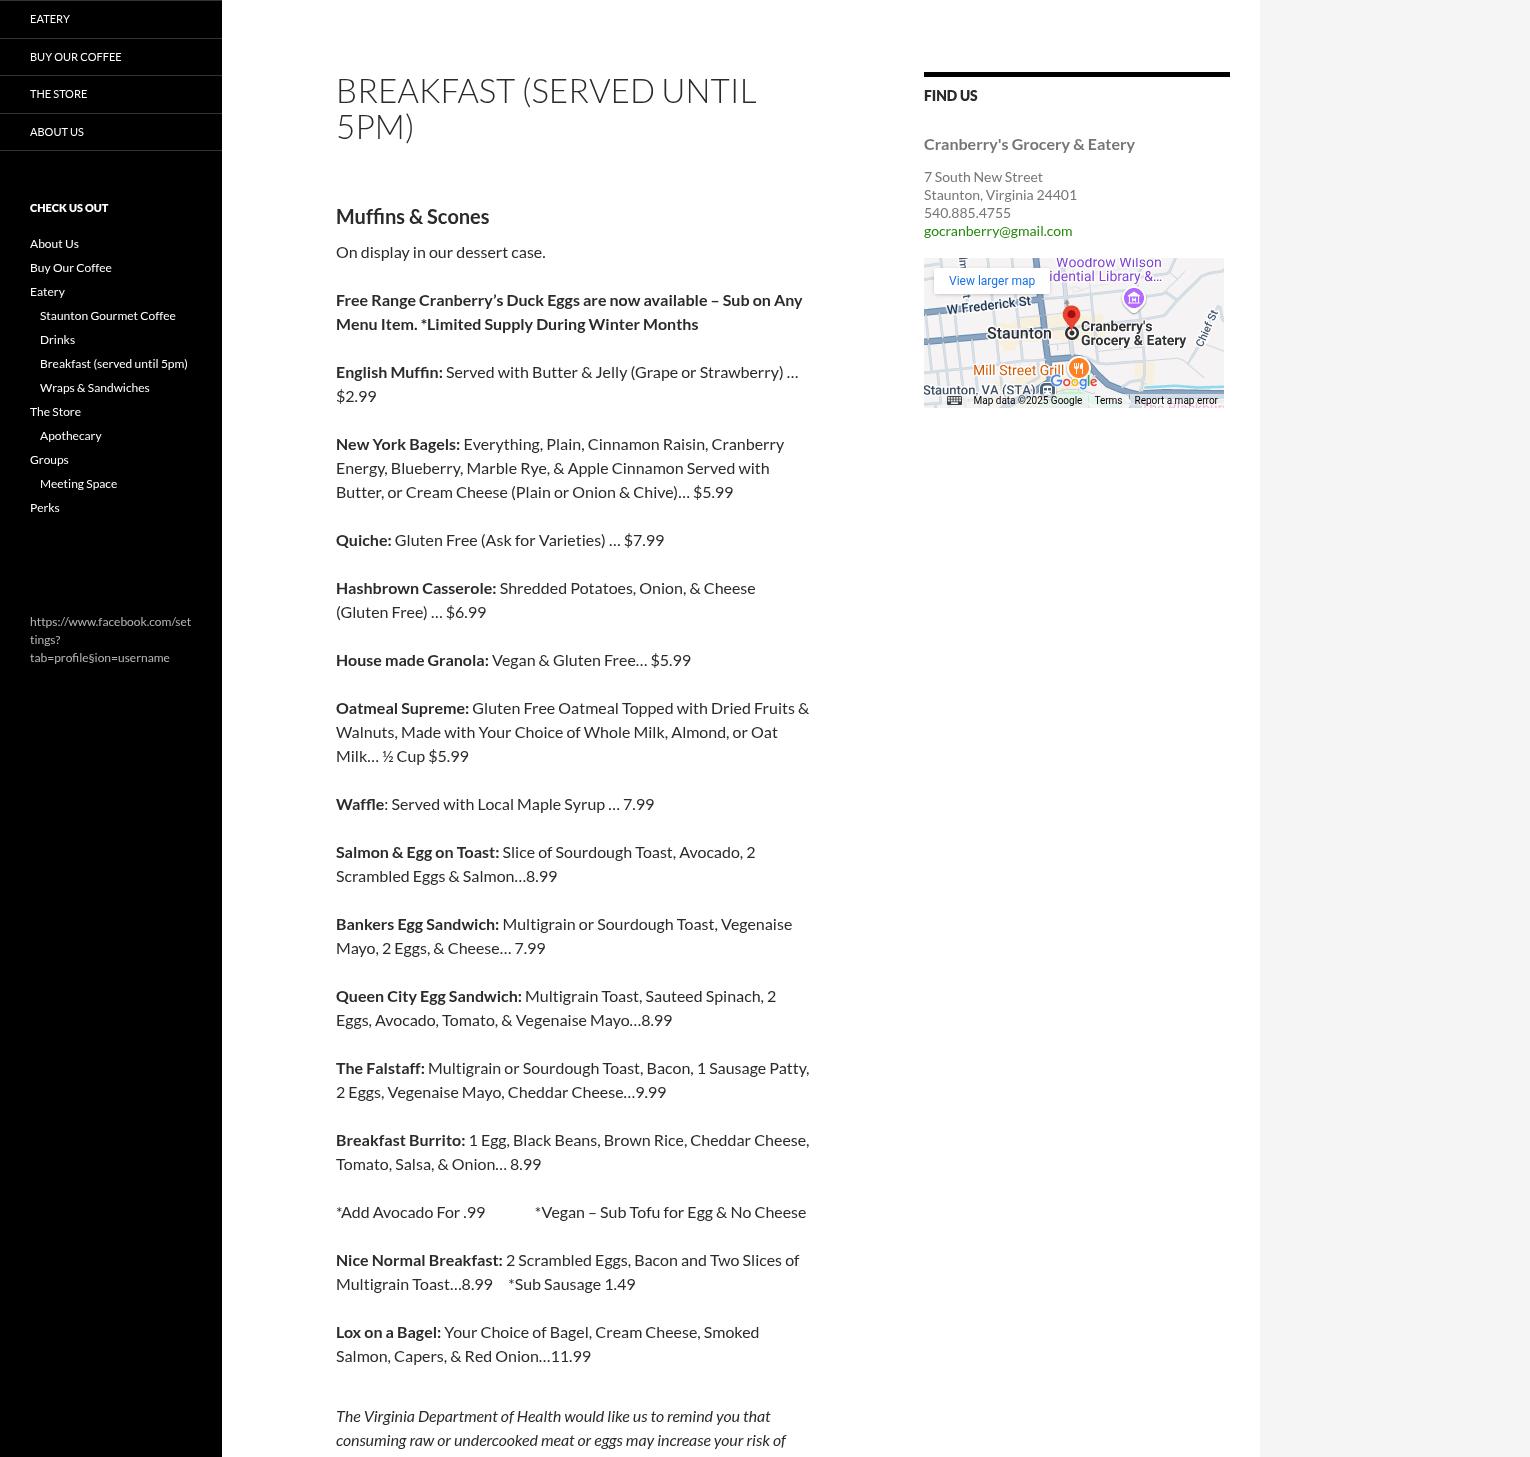Go to About Us in the top menu
The image size is (1530, 1457).
56,132
